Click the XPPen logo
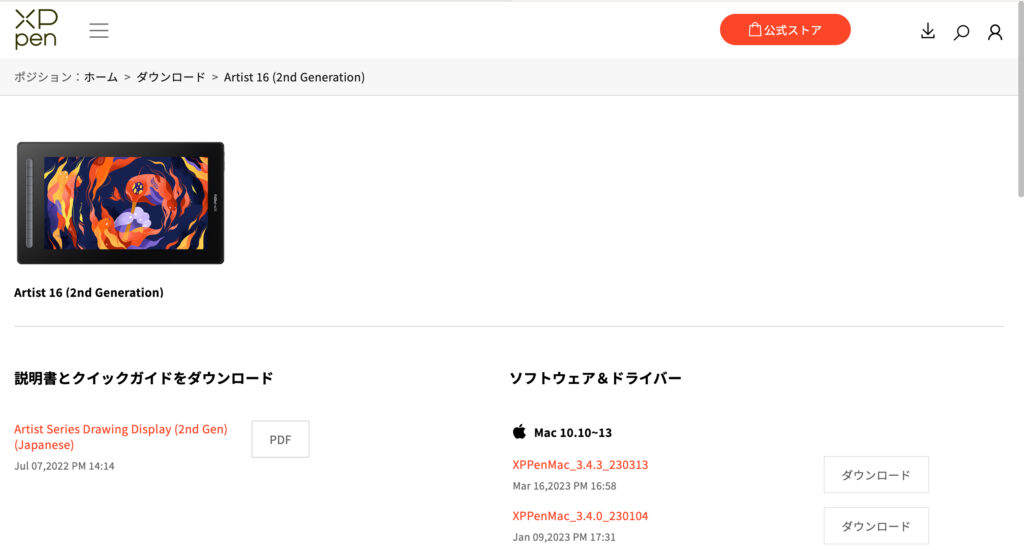1024x550 pixels. 36,29
